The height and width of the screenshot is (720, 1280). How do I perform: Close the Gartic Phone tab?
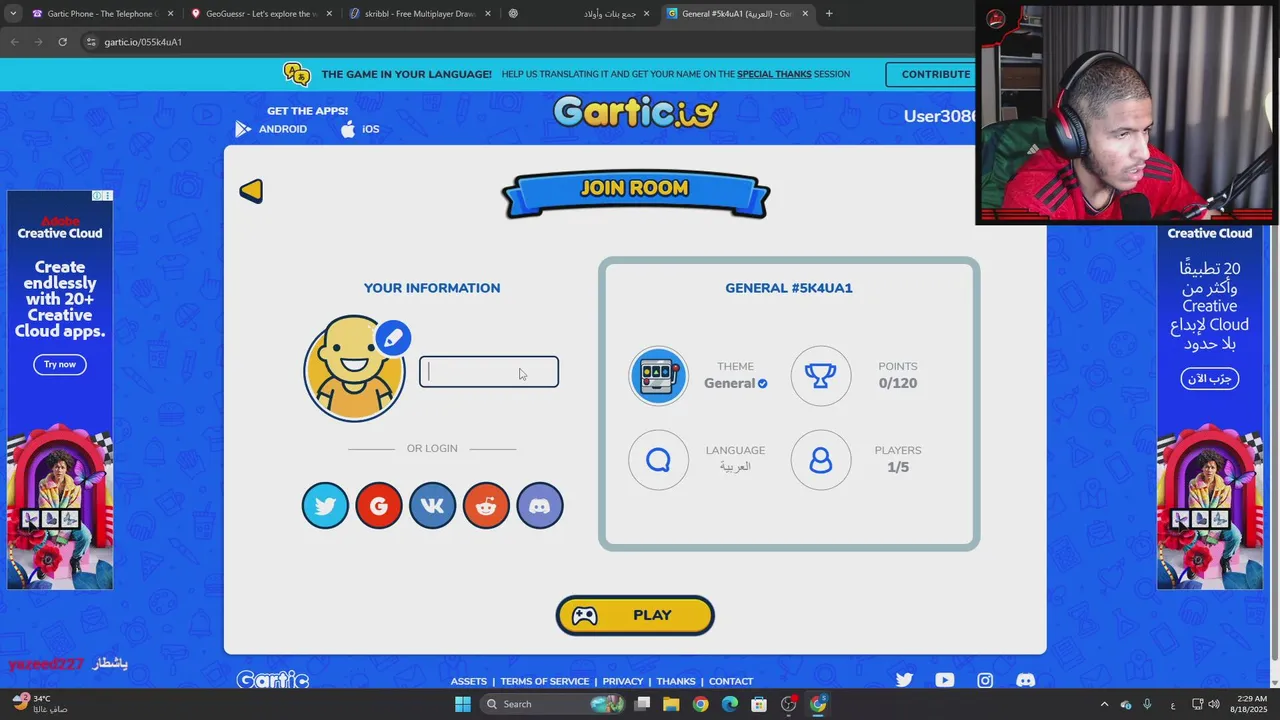170,14
